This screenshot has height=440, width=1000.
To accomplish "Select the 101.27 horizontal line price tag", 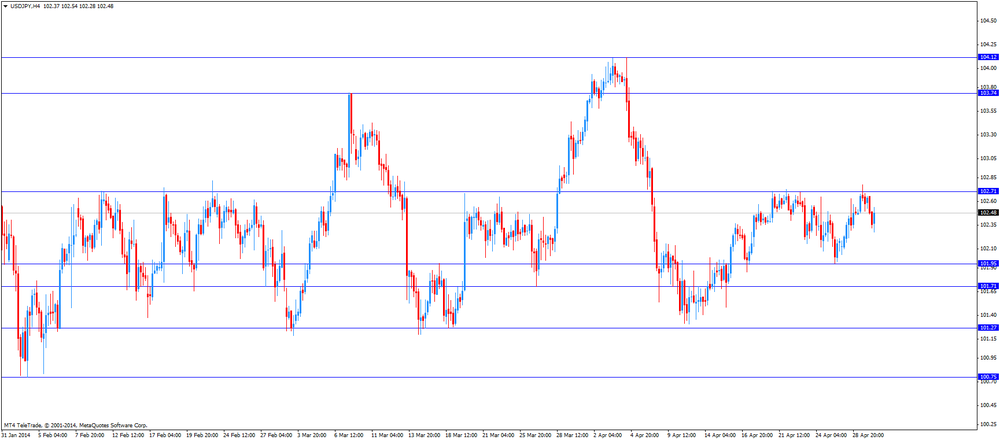I will click(987, 328).
